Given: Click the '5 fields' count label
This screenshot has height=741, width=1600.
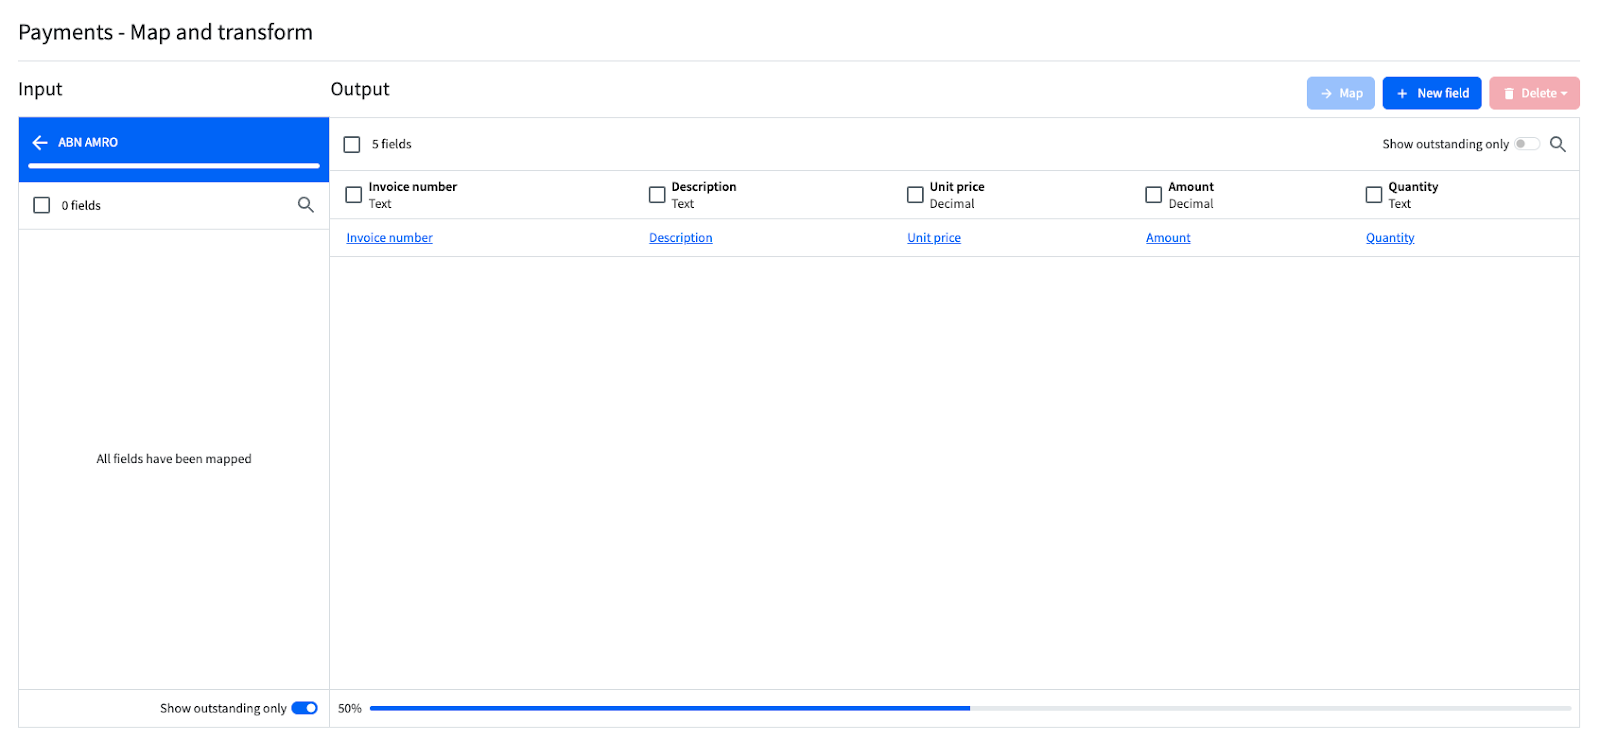Looking at the screenshot, I should click(392, 144).
